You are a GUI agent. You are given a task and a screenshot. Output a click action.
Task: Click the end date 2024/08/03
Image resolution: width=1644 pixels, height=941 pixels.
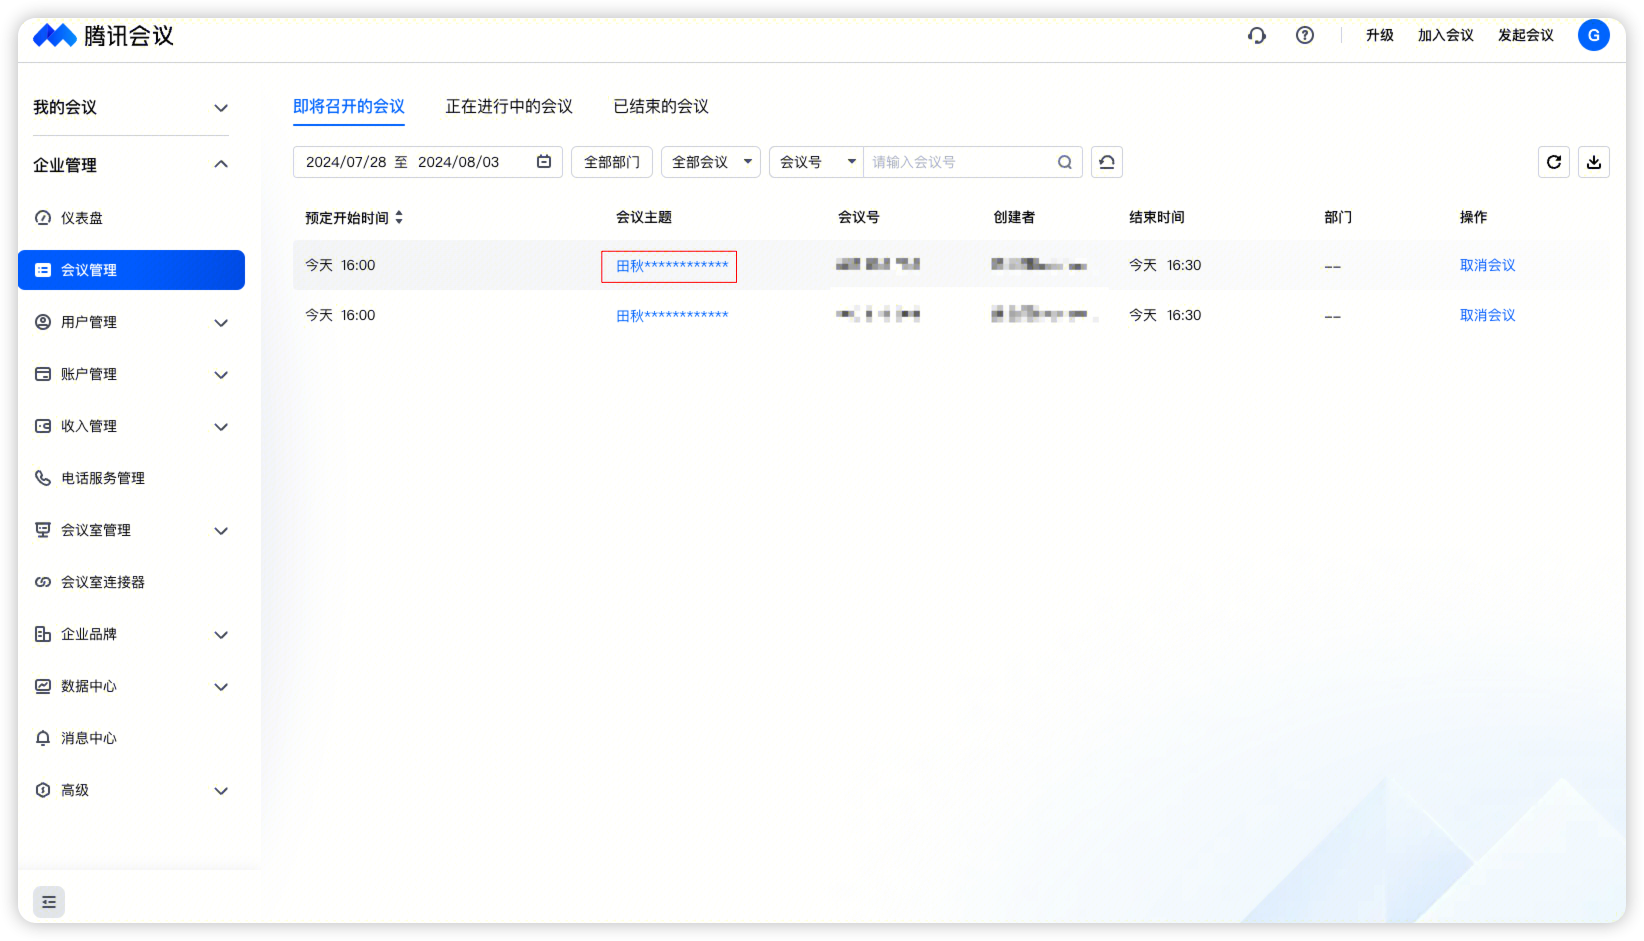[458, 162]
